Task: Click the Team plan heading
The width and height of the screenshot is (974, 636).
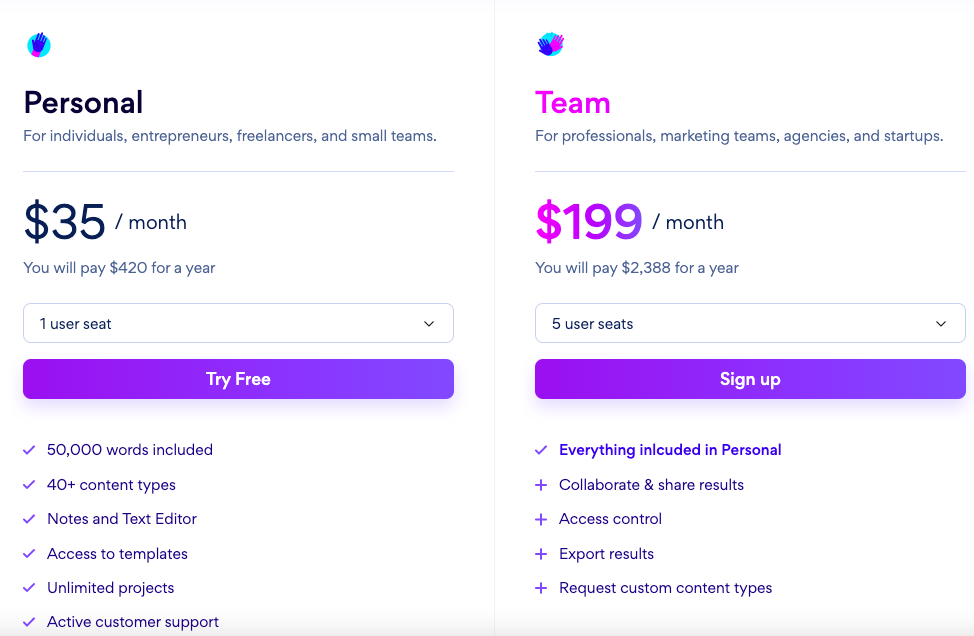Action: pyautogui.click(x=573, y=102)
